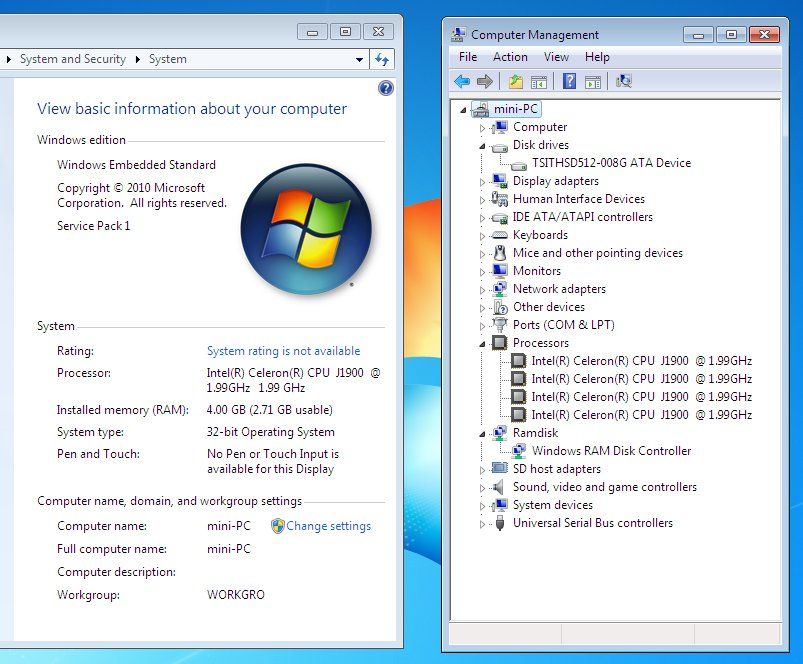The height and width of the screenshot is (664, 803).
Task: Click the Forward arrow toolbar icon
Action: coord(484,81)
